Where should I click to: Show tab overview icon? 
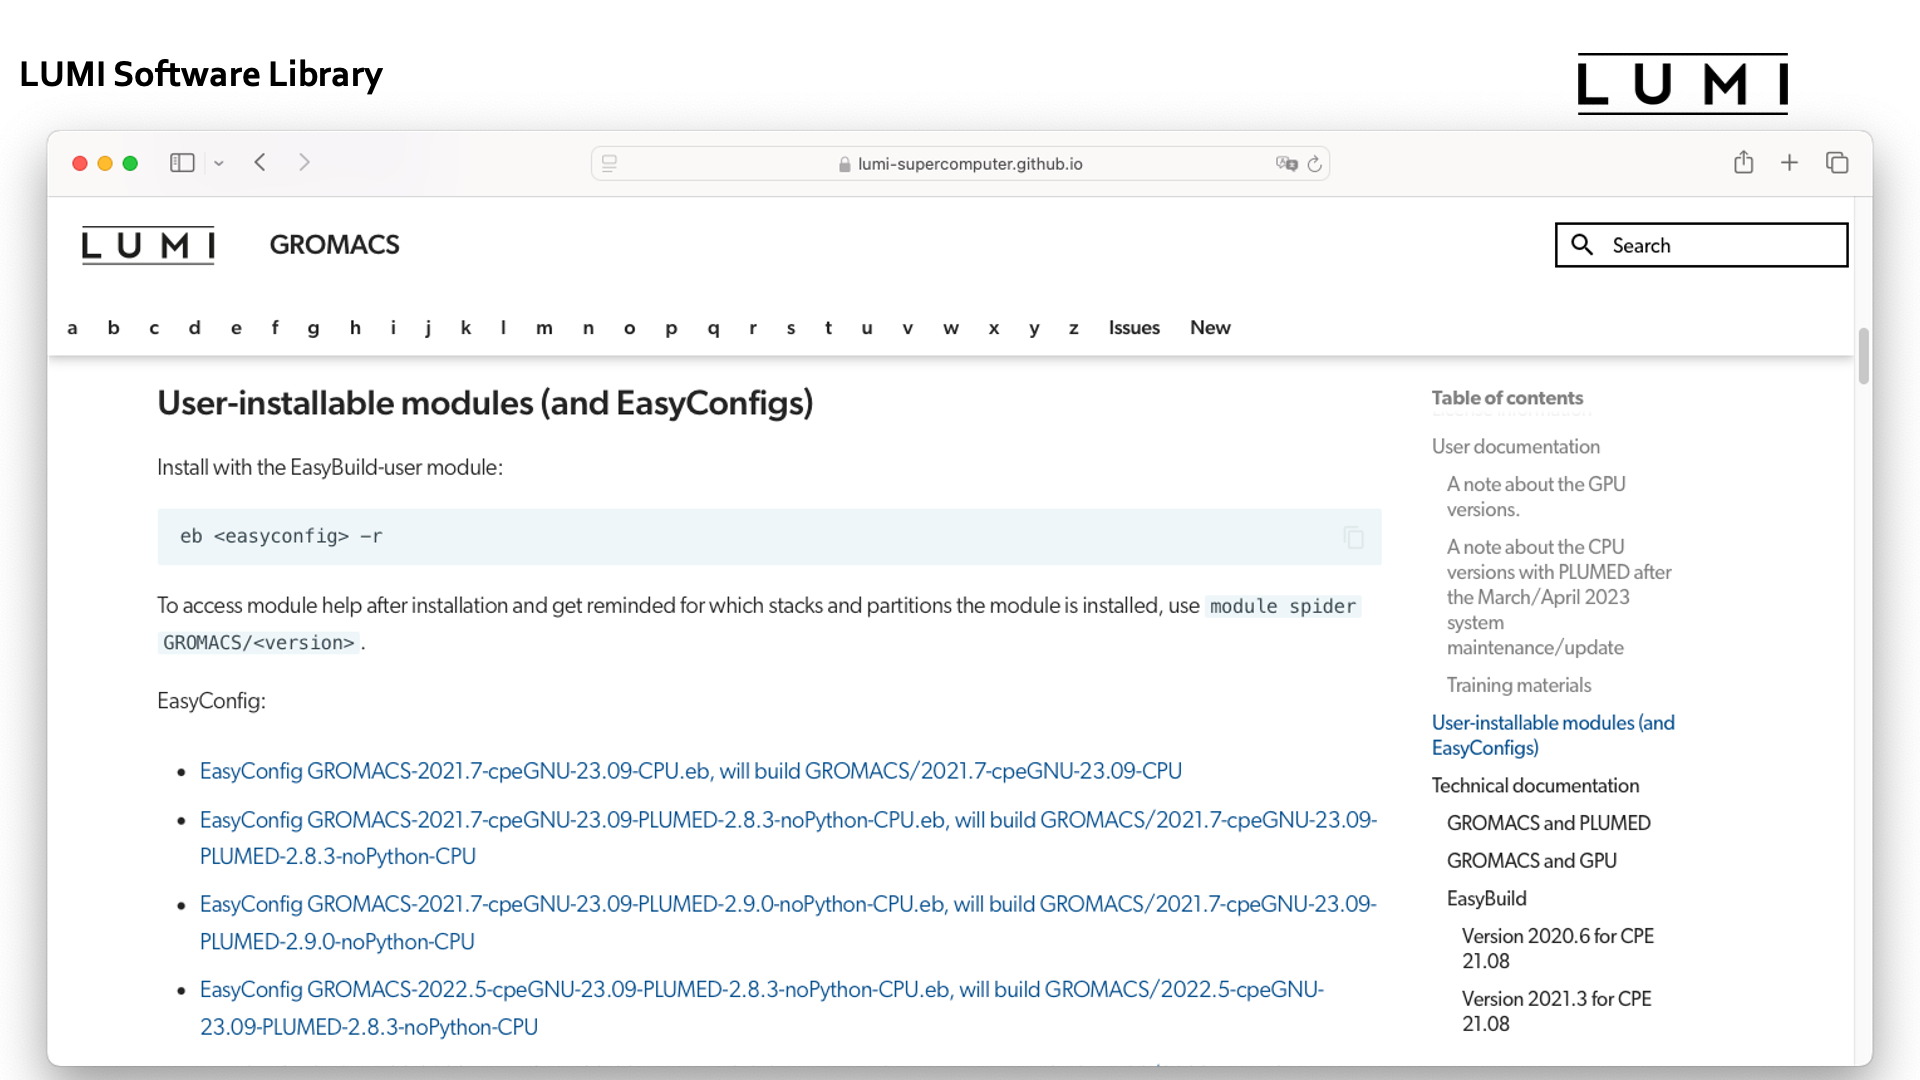[x=1837, y=162]
